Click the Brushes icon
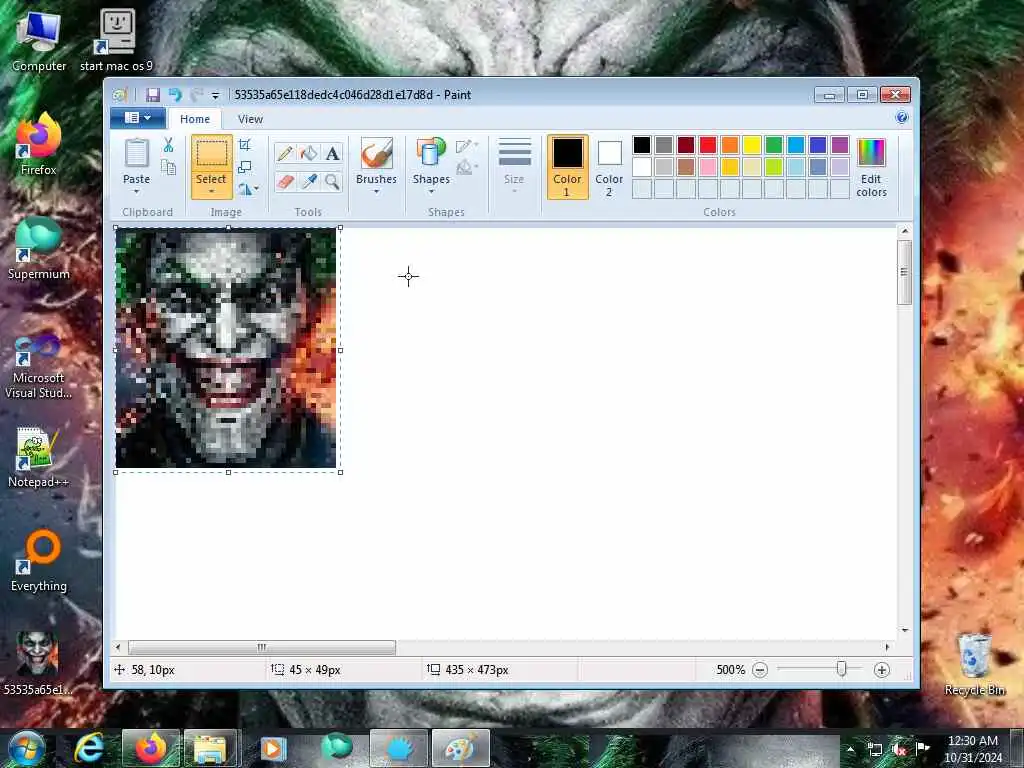The width and height of the screenshot is (1024, 768). coord(376,153)
